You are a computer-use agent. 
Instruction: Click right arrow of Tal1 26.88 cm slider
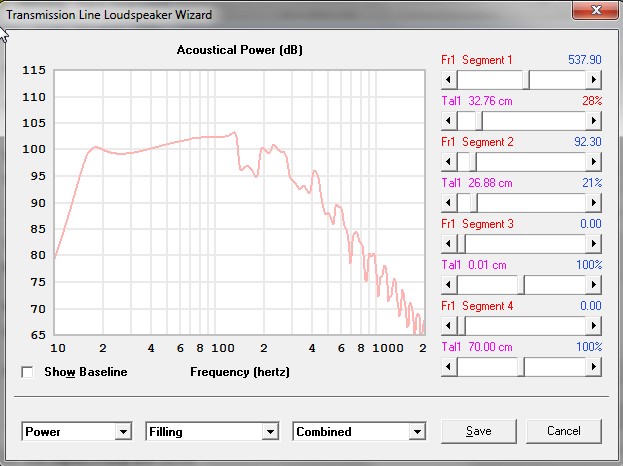tap(594, 203)
